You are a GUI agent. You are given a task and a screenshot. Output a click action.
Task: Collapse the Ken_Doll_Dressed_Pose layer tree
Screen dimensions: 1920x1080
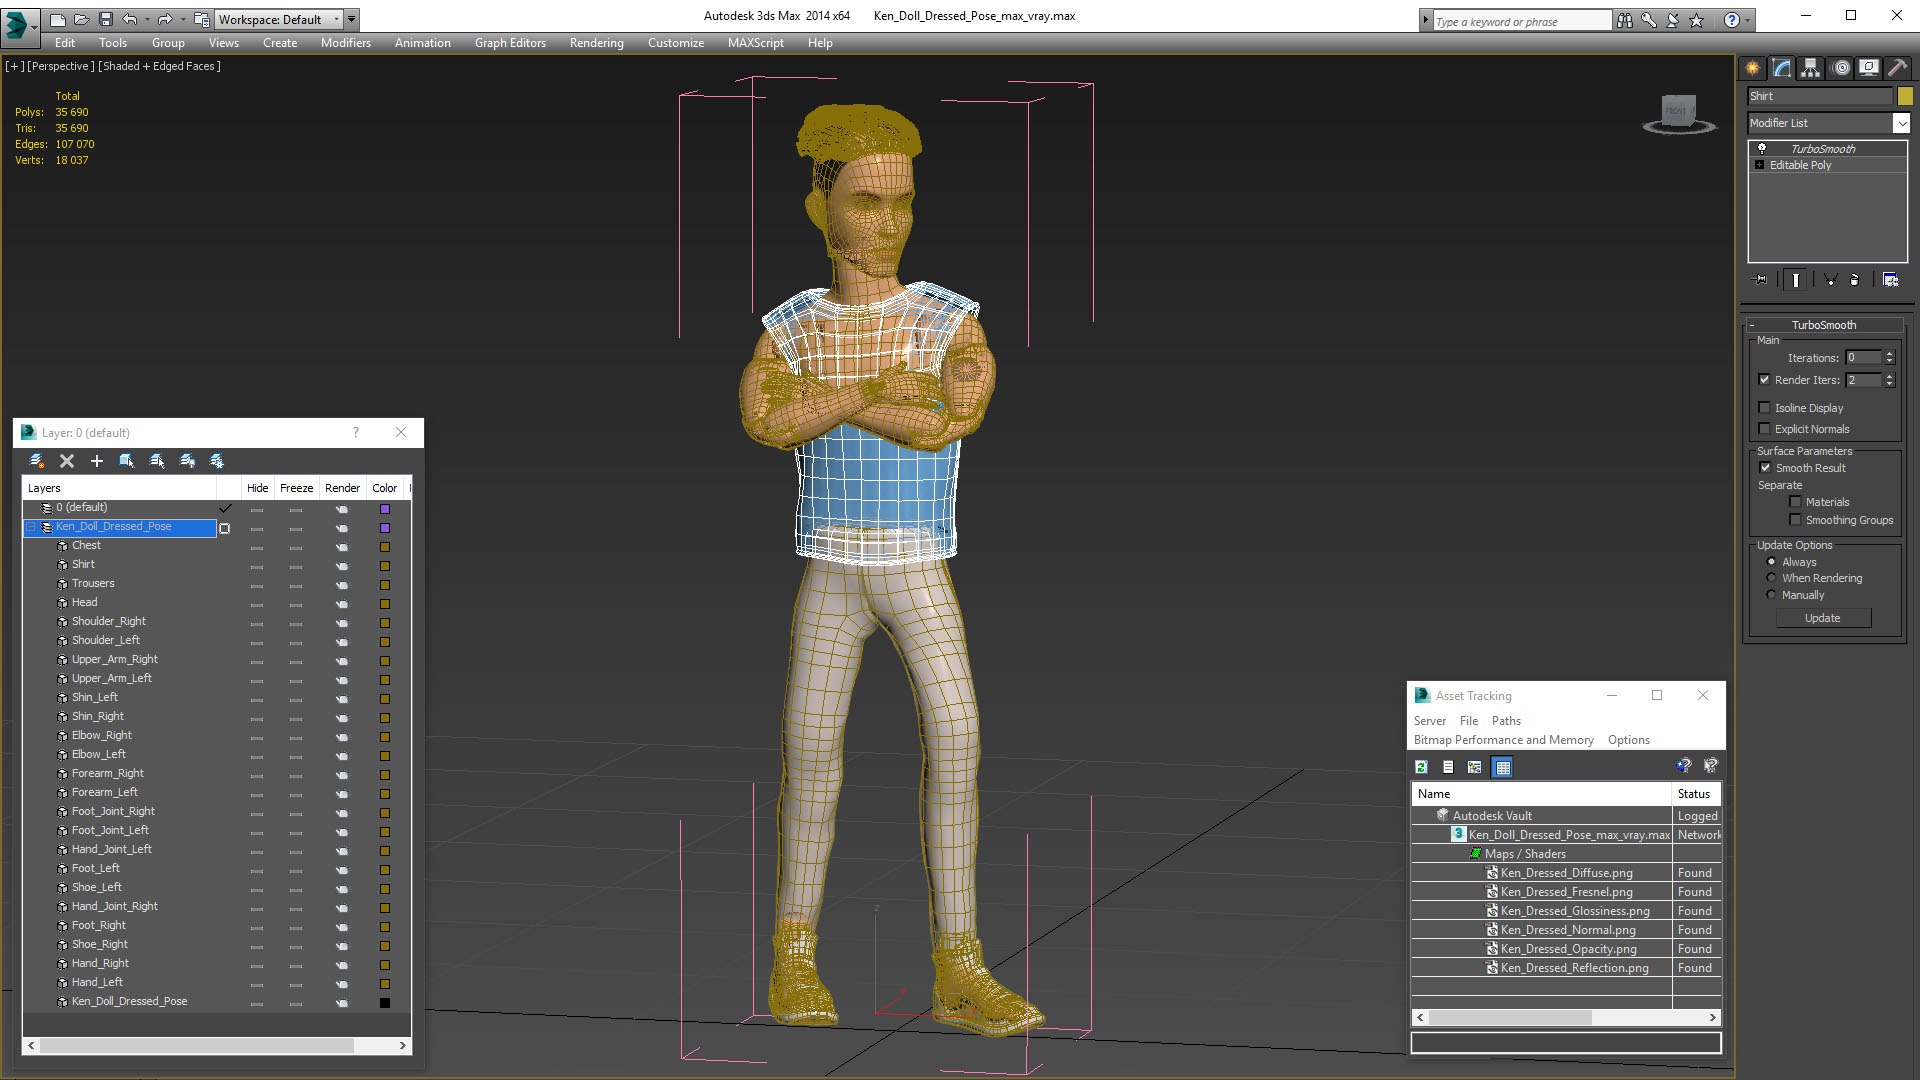click(x=31, y=527)
